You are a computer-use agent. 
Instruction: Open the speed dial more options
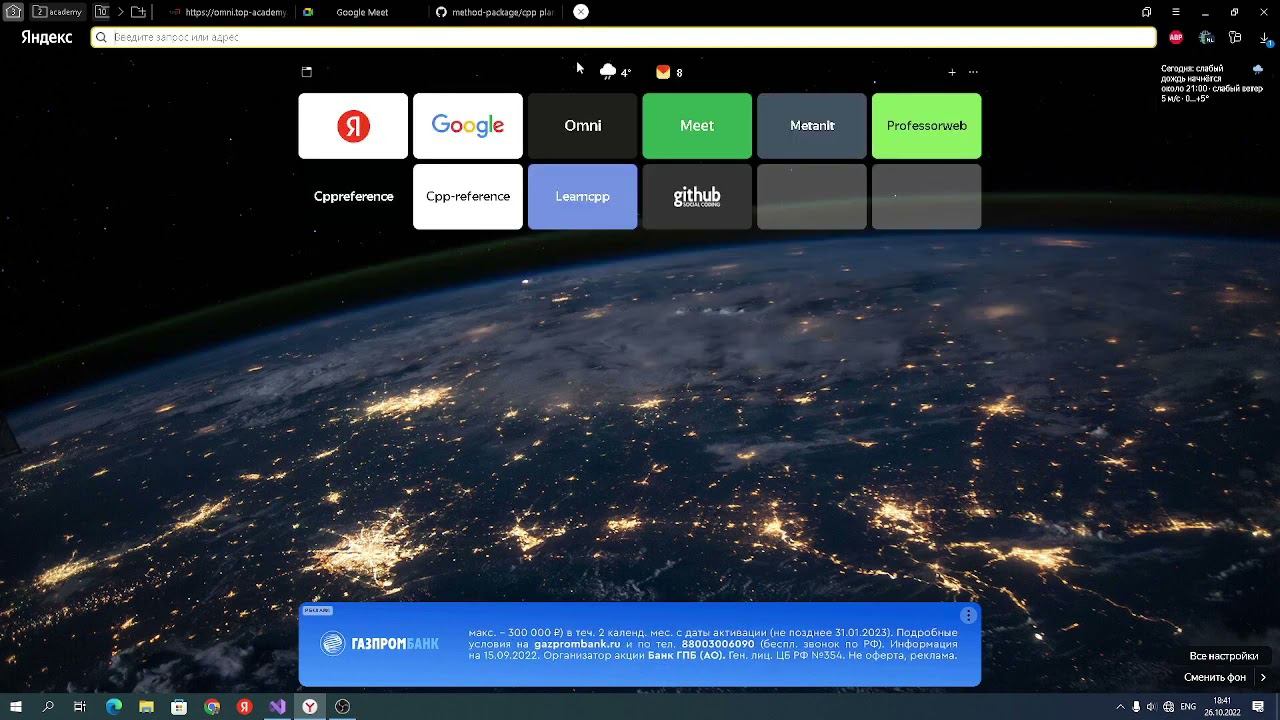coord(973,72)
